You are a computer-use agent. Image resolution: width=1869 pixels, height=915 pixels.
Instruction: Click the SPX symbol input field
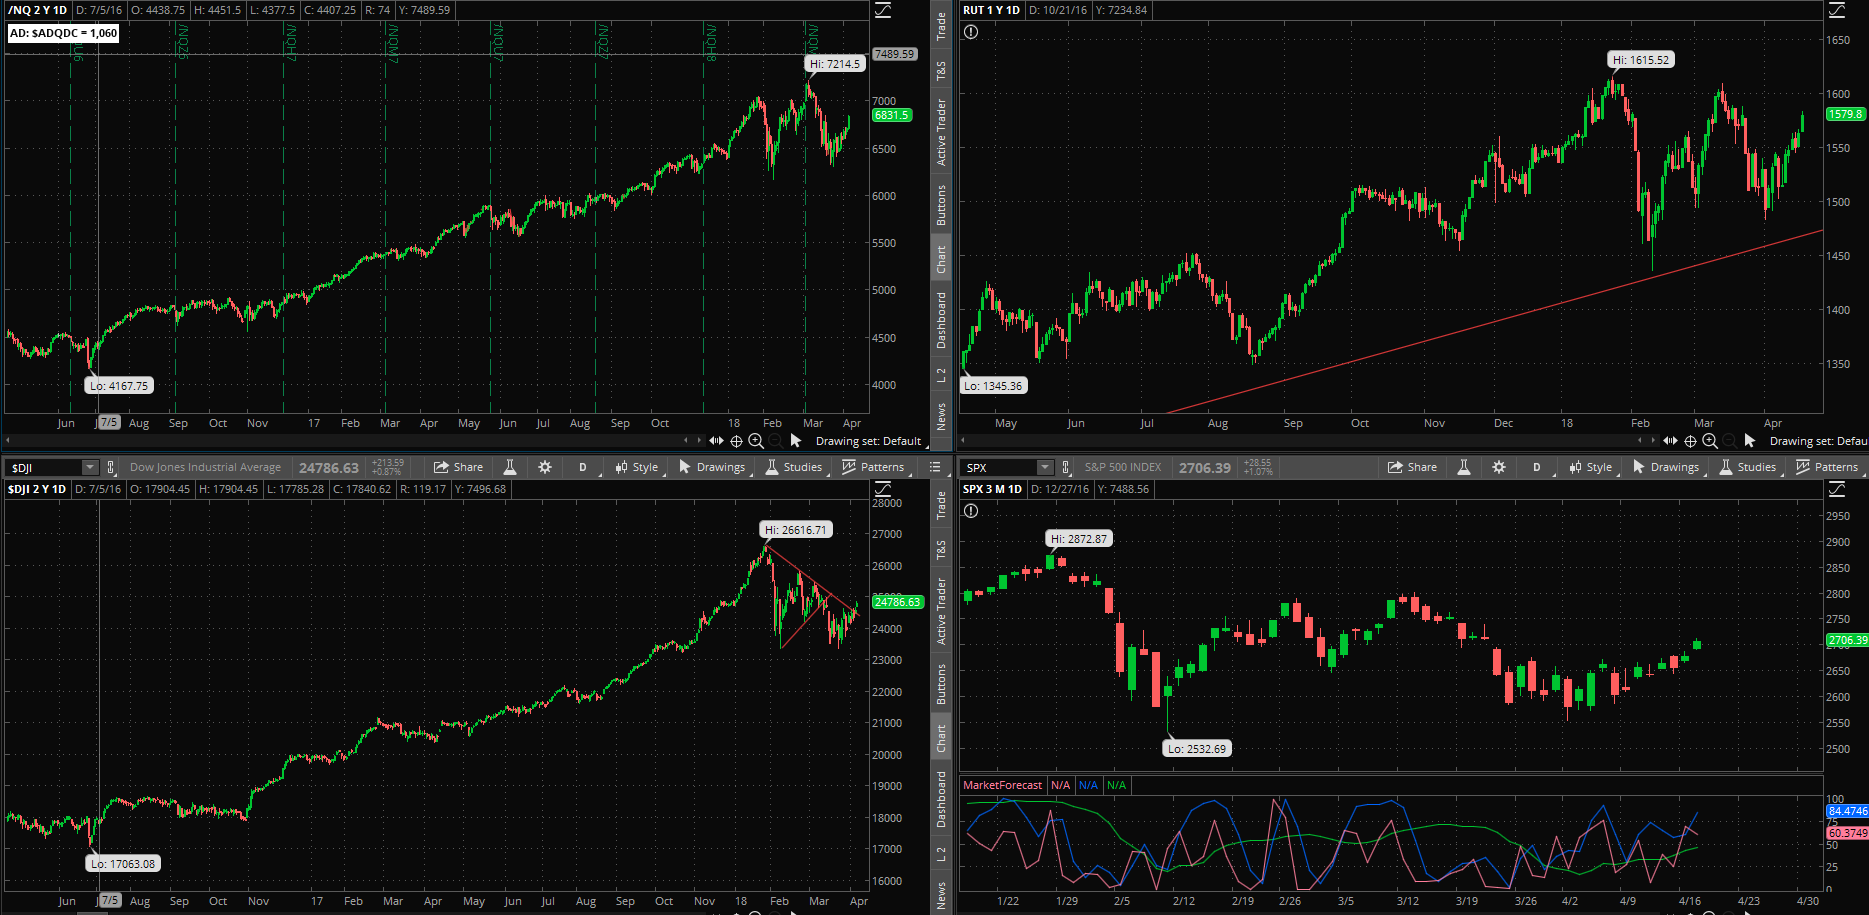1000,467
